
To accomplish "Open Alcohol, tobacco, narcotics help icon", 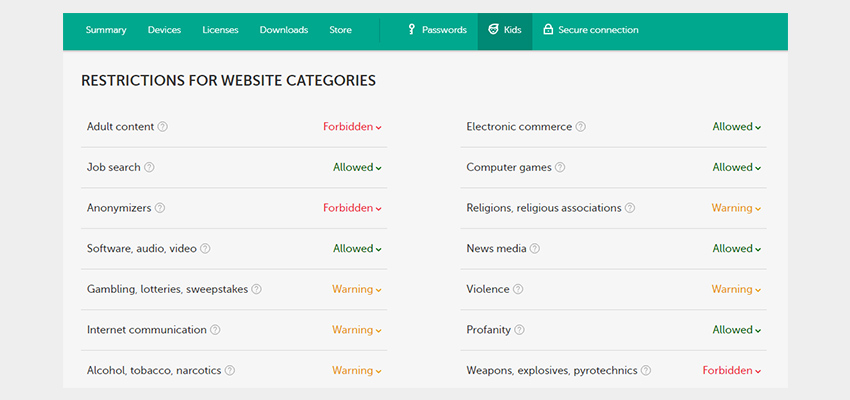I will coord(230,371).
